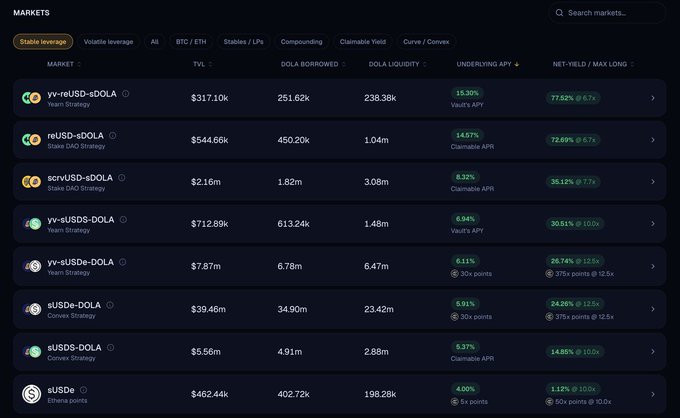The image size is (680, 418).
Task: Open sUSDS-DOLA row chevron
Action: [653, 351]
